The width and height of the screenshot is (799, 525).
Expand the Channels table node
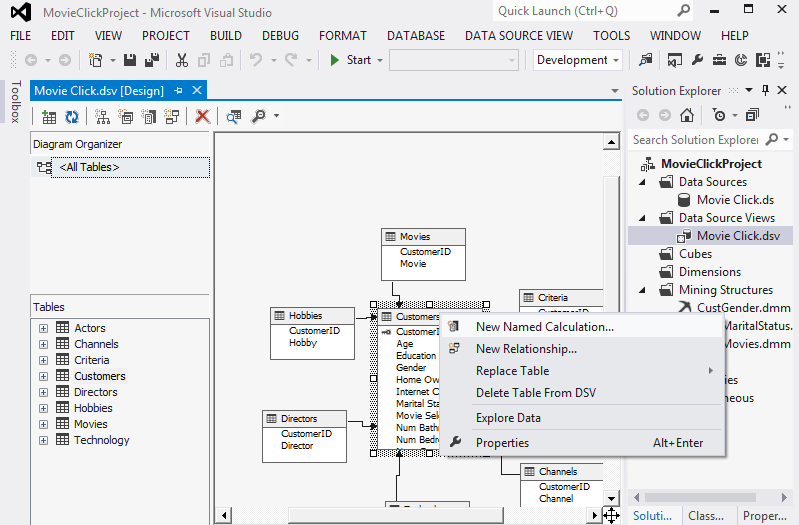43,345
